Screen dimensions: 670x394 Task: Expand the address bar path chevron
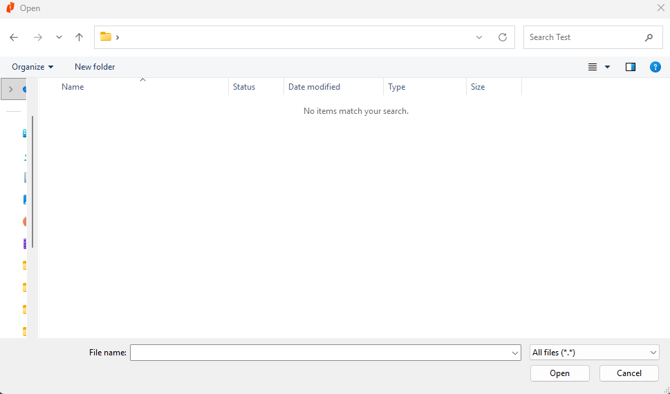pyautogui.click(x=118, y=38)
